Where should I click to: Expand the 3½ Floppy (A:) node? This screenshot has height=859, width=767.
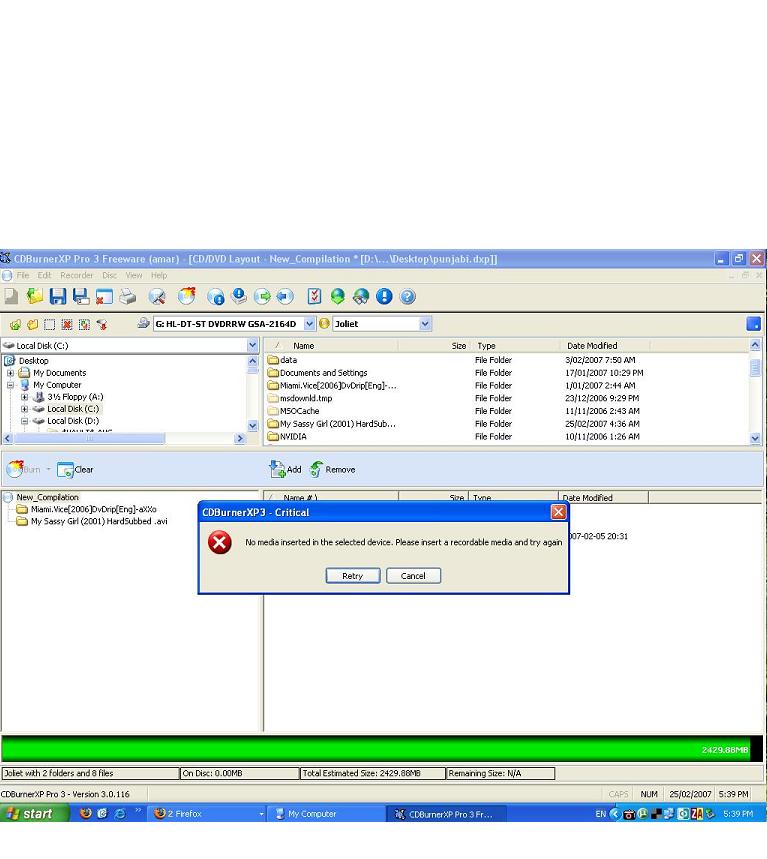[x=25, y=397]
